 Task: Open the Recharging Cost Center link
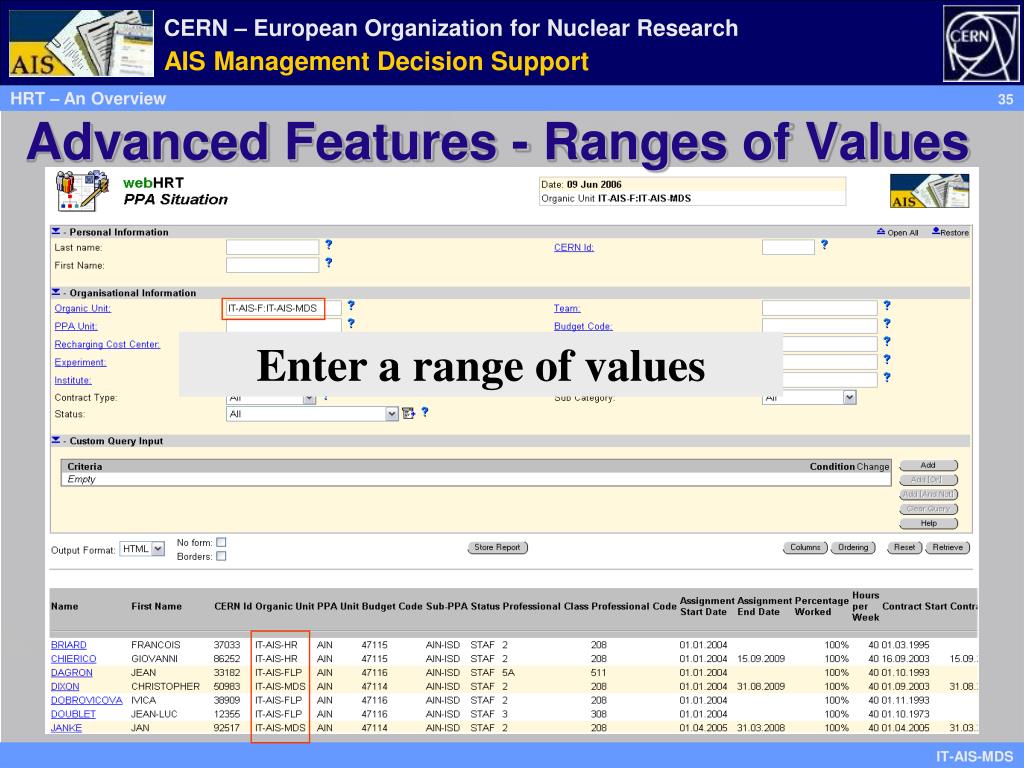[x=107, y=344]
